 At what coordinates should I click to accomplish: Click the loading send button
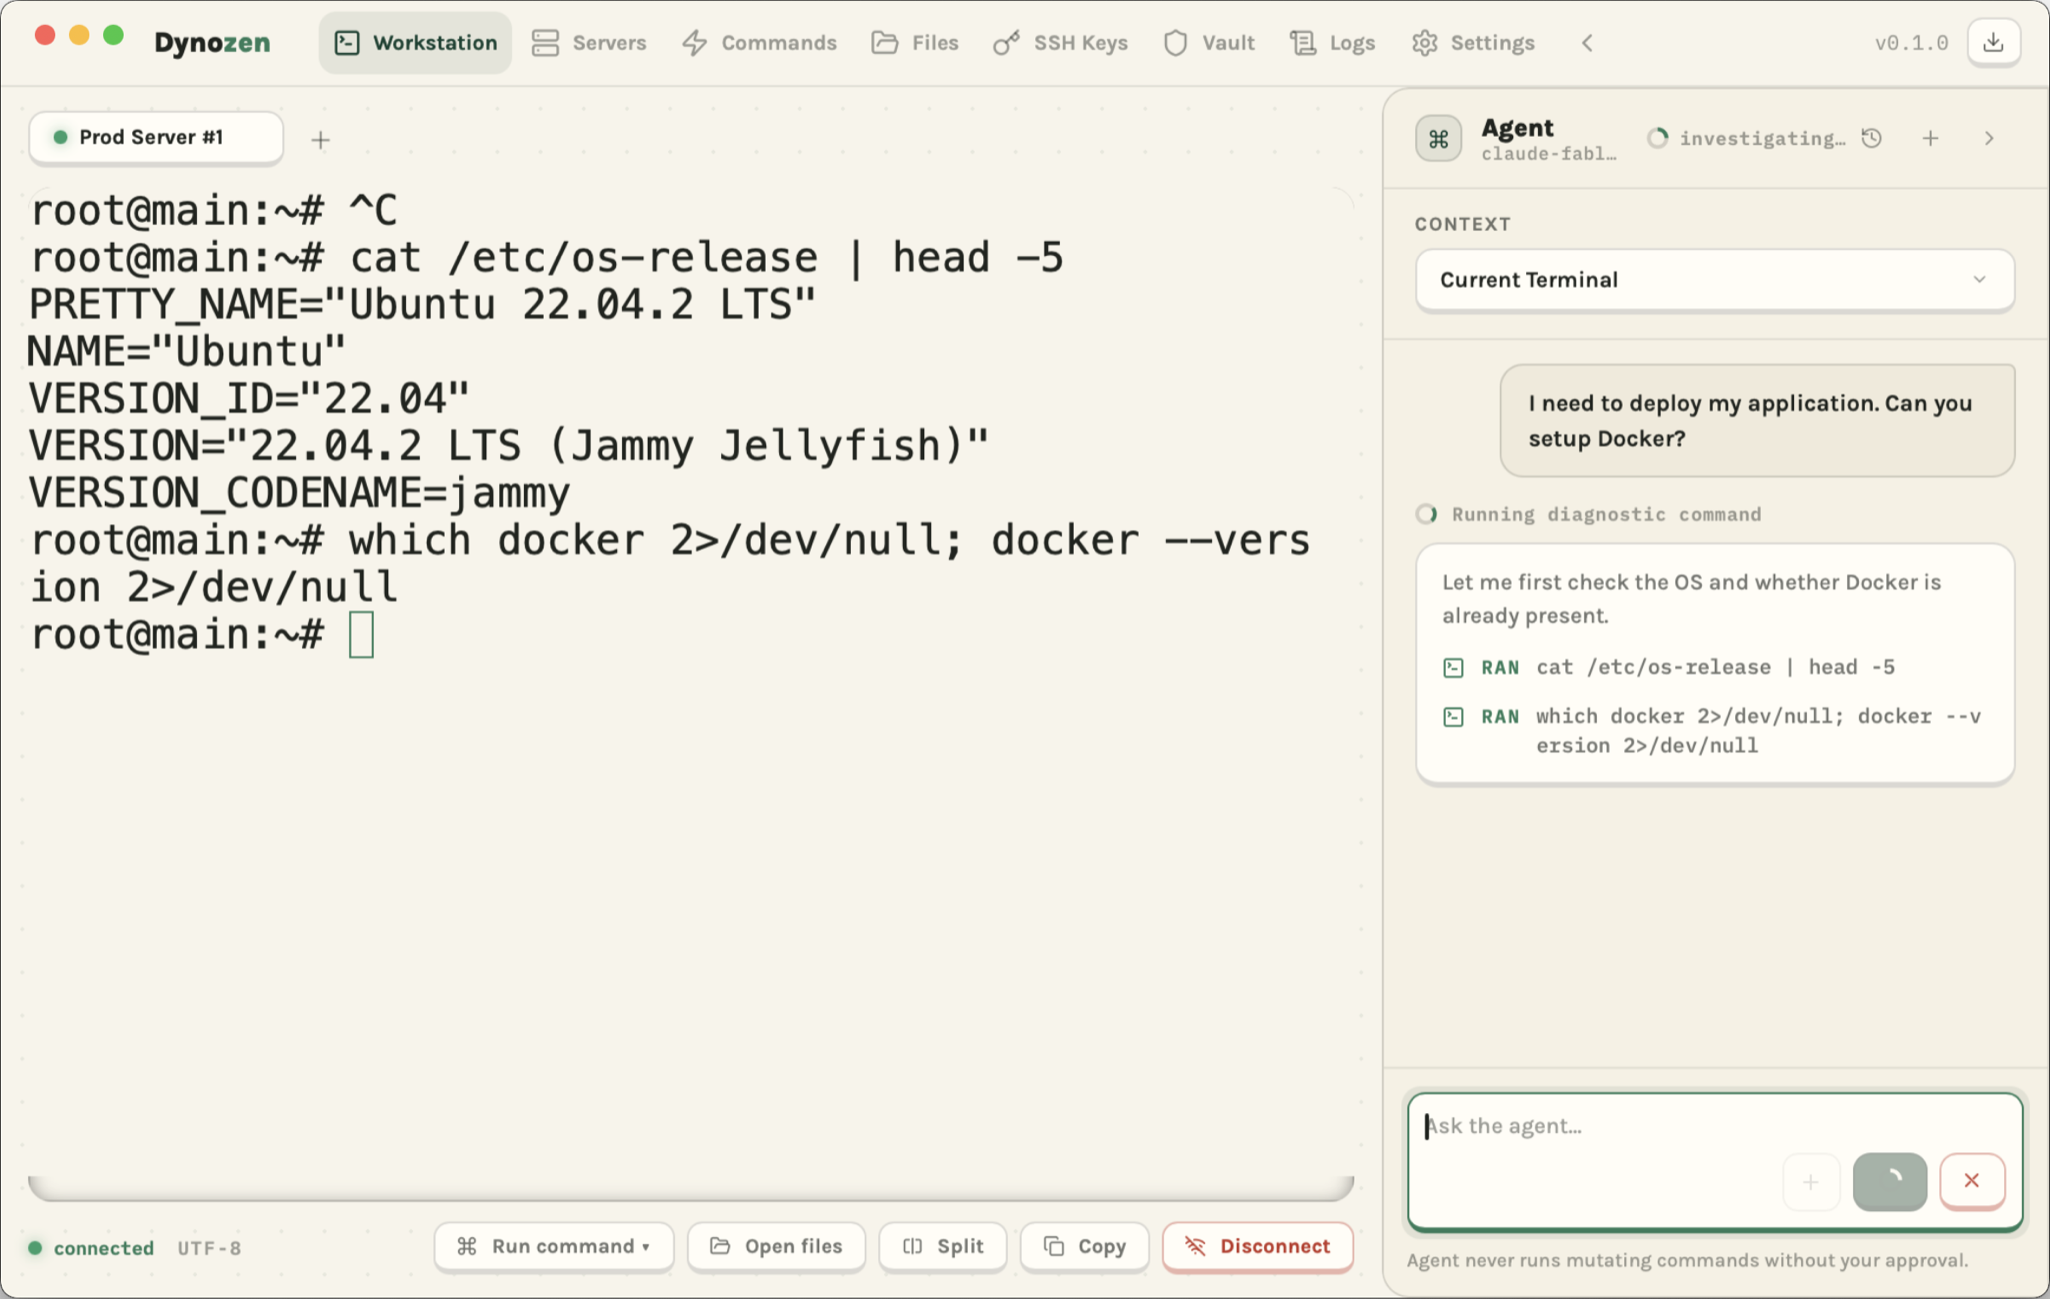(x=1889, y=1182)
